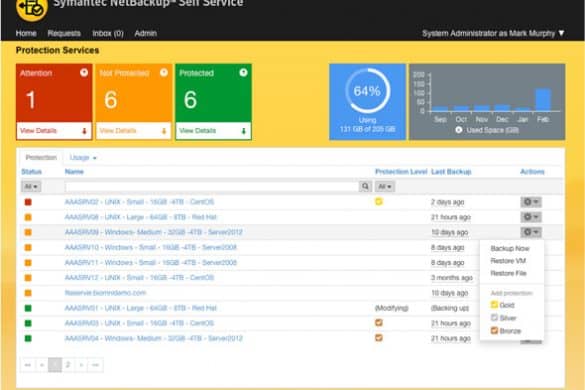This screenshot has height=390, width=585.
Task: Open the Requests menu
Action: click(64, 33)
